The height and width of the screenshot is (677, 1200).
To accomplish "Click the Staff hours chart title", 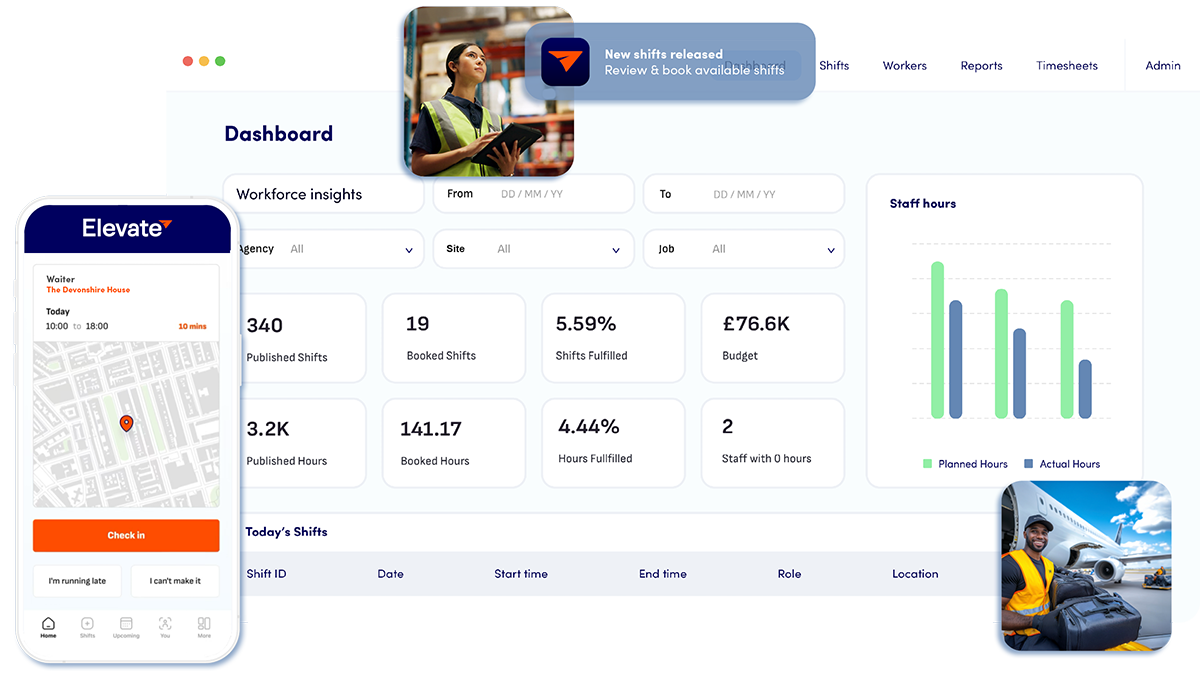I will coord(923,203).
